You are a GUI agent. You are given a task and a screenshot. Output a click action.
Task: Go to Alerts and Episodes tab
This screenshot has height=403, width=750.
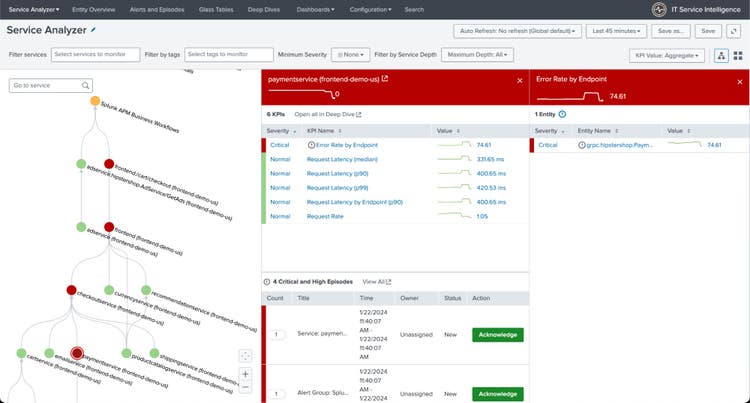point(155,9)
